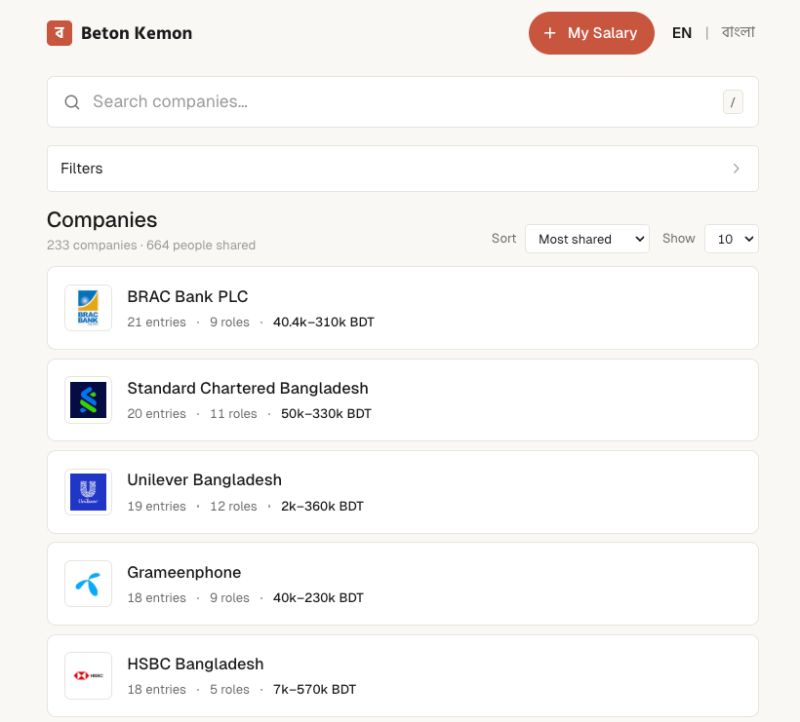Click the Beton Kemon red logo icon
The image size is (800, 722).
(x=59, y=33)
